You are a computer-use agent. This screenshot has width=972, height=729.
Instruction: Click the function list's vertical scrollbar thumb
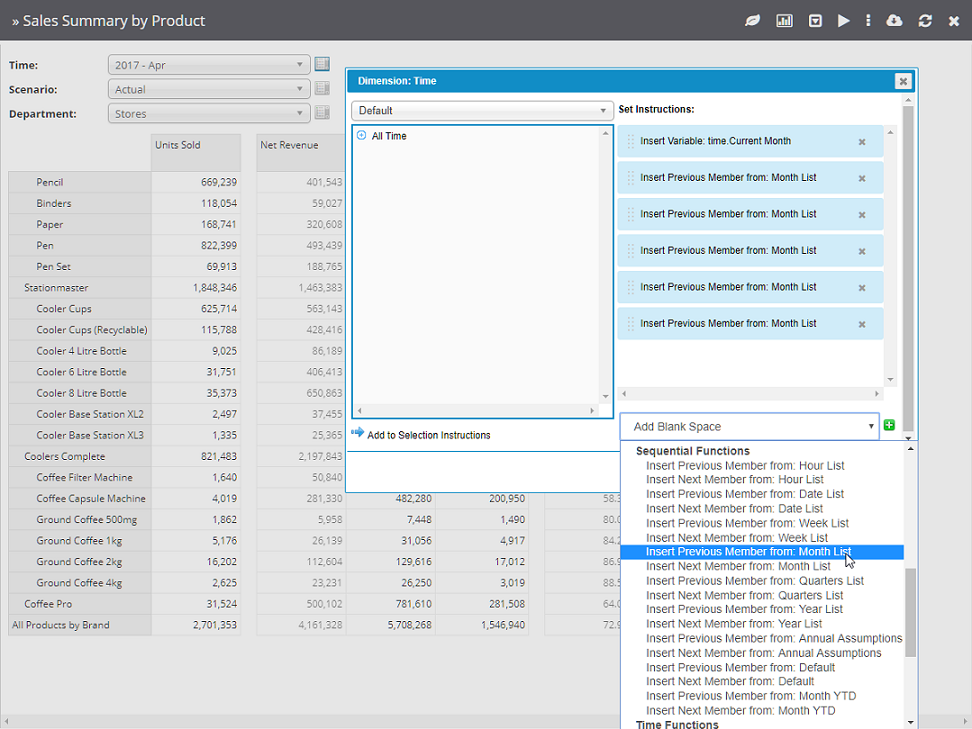point(910,612)
